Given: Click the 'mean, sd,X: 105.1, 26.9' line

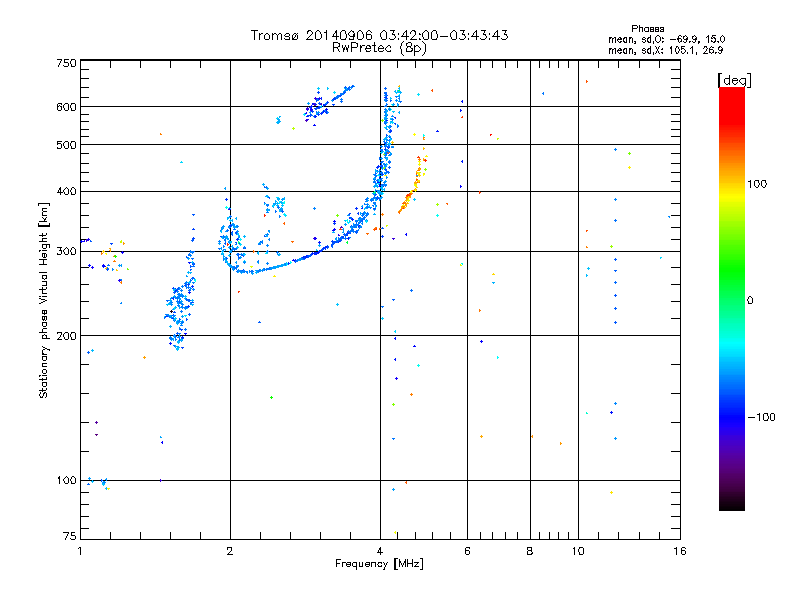Looking at the screenshot, I should pos(665,50).
